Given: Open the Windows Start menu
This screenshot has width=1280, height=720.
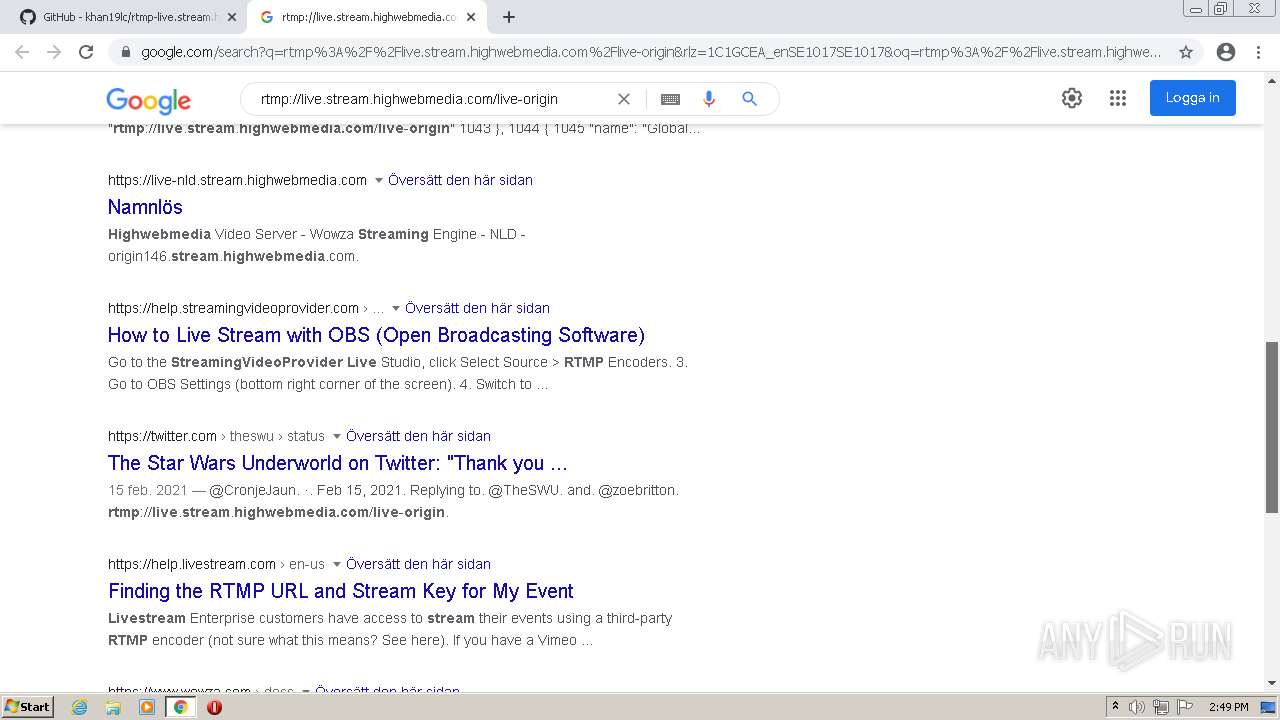Looking at the screenshot, I should 27,706.
